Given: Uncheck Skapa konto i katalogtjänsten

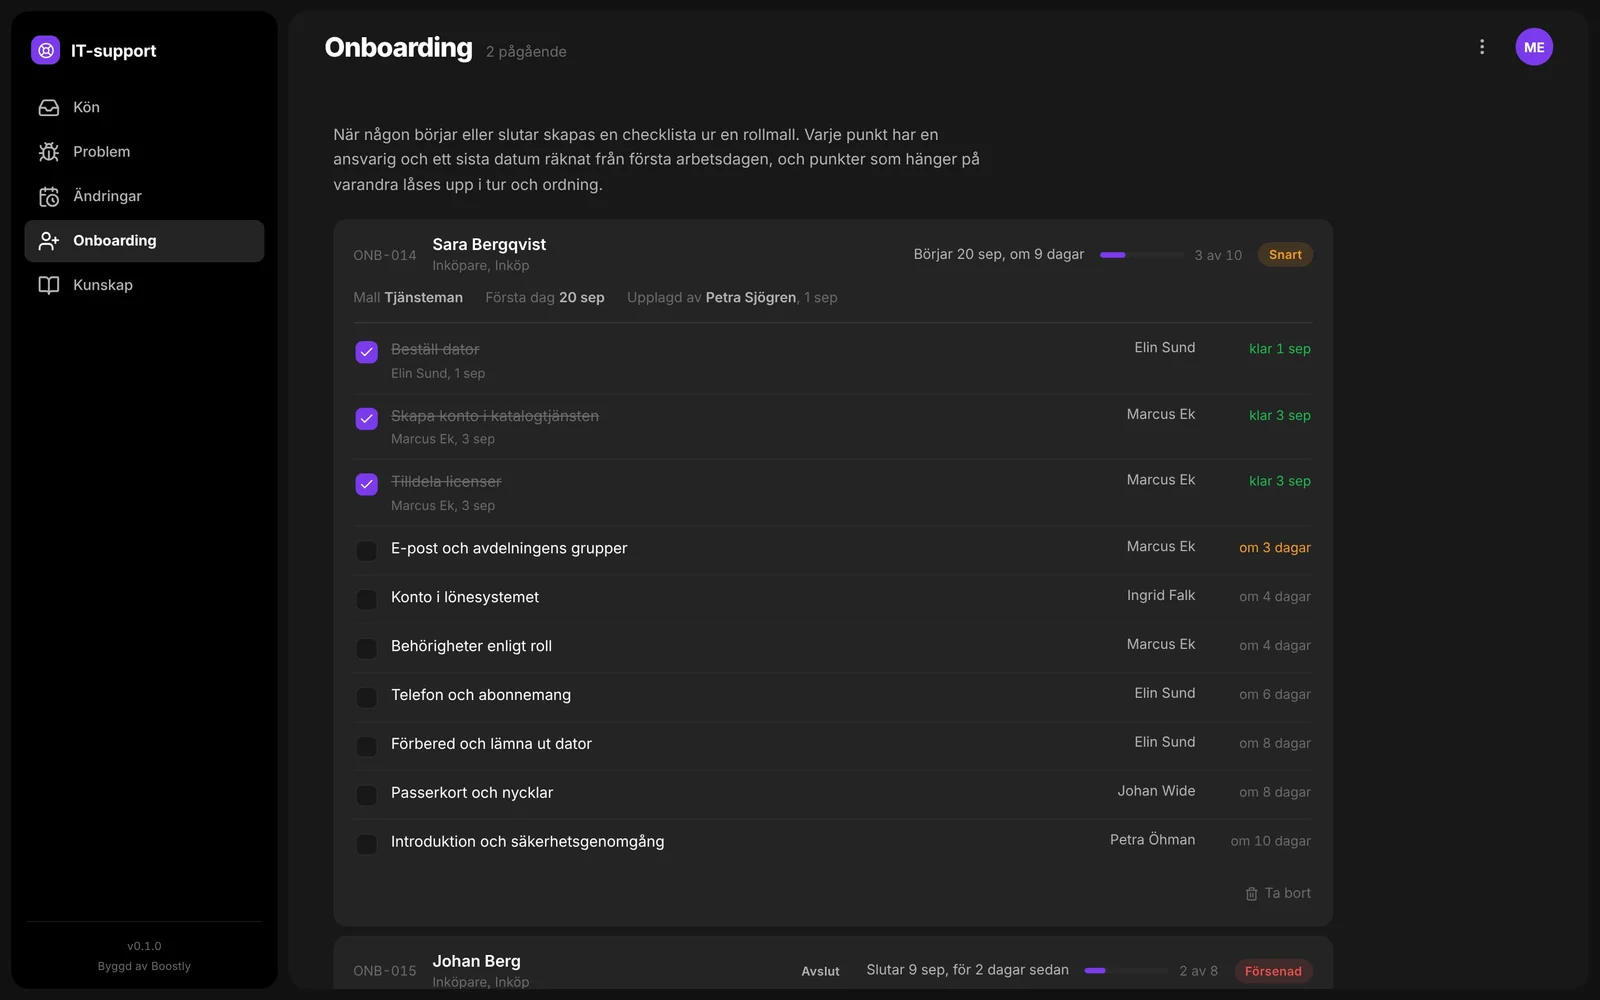Looking at the screenshot, I should (x=367, y=418).
